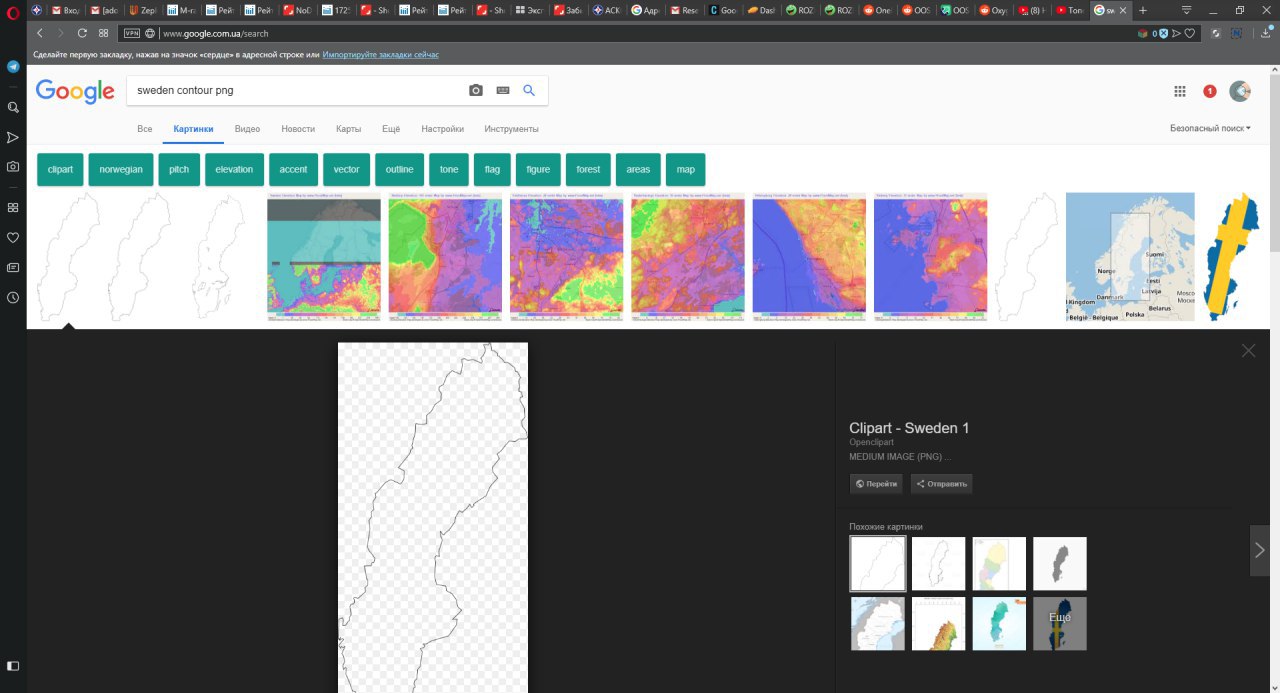Switch to the Карты tab
This screenshot has width=1280, height=693.
(x=348, y=129)
